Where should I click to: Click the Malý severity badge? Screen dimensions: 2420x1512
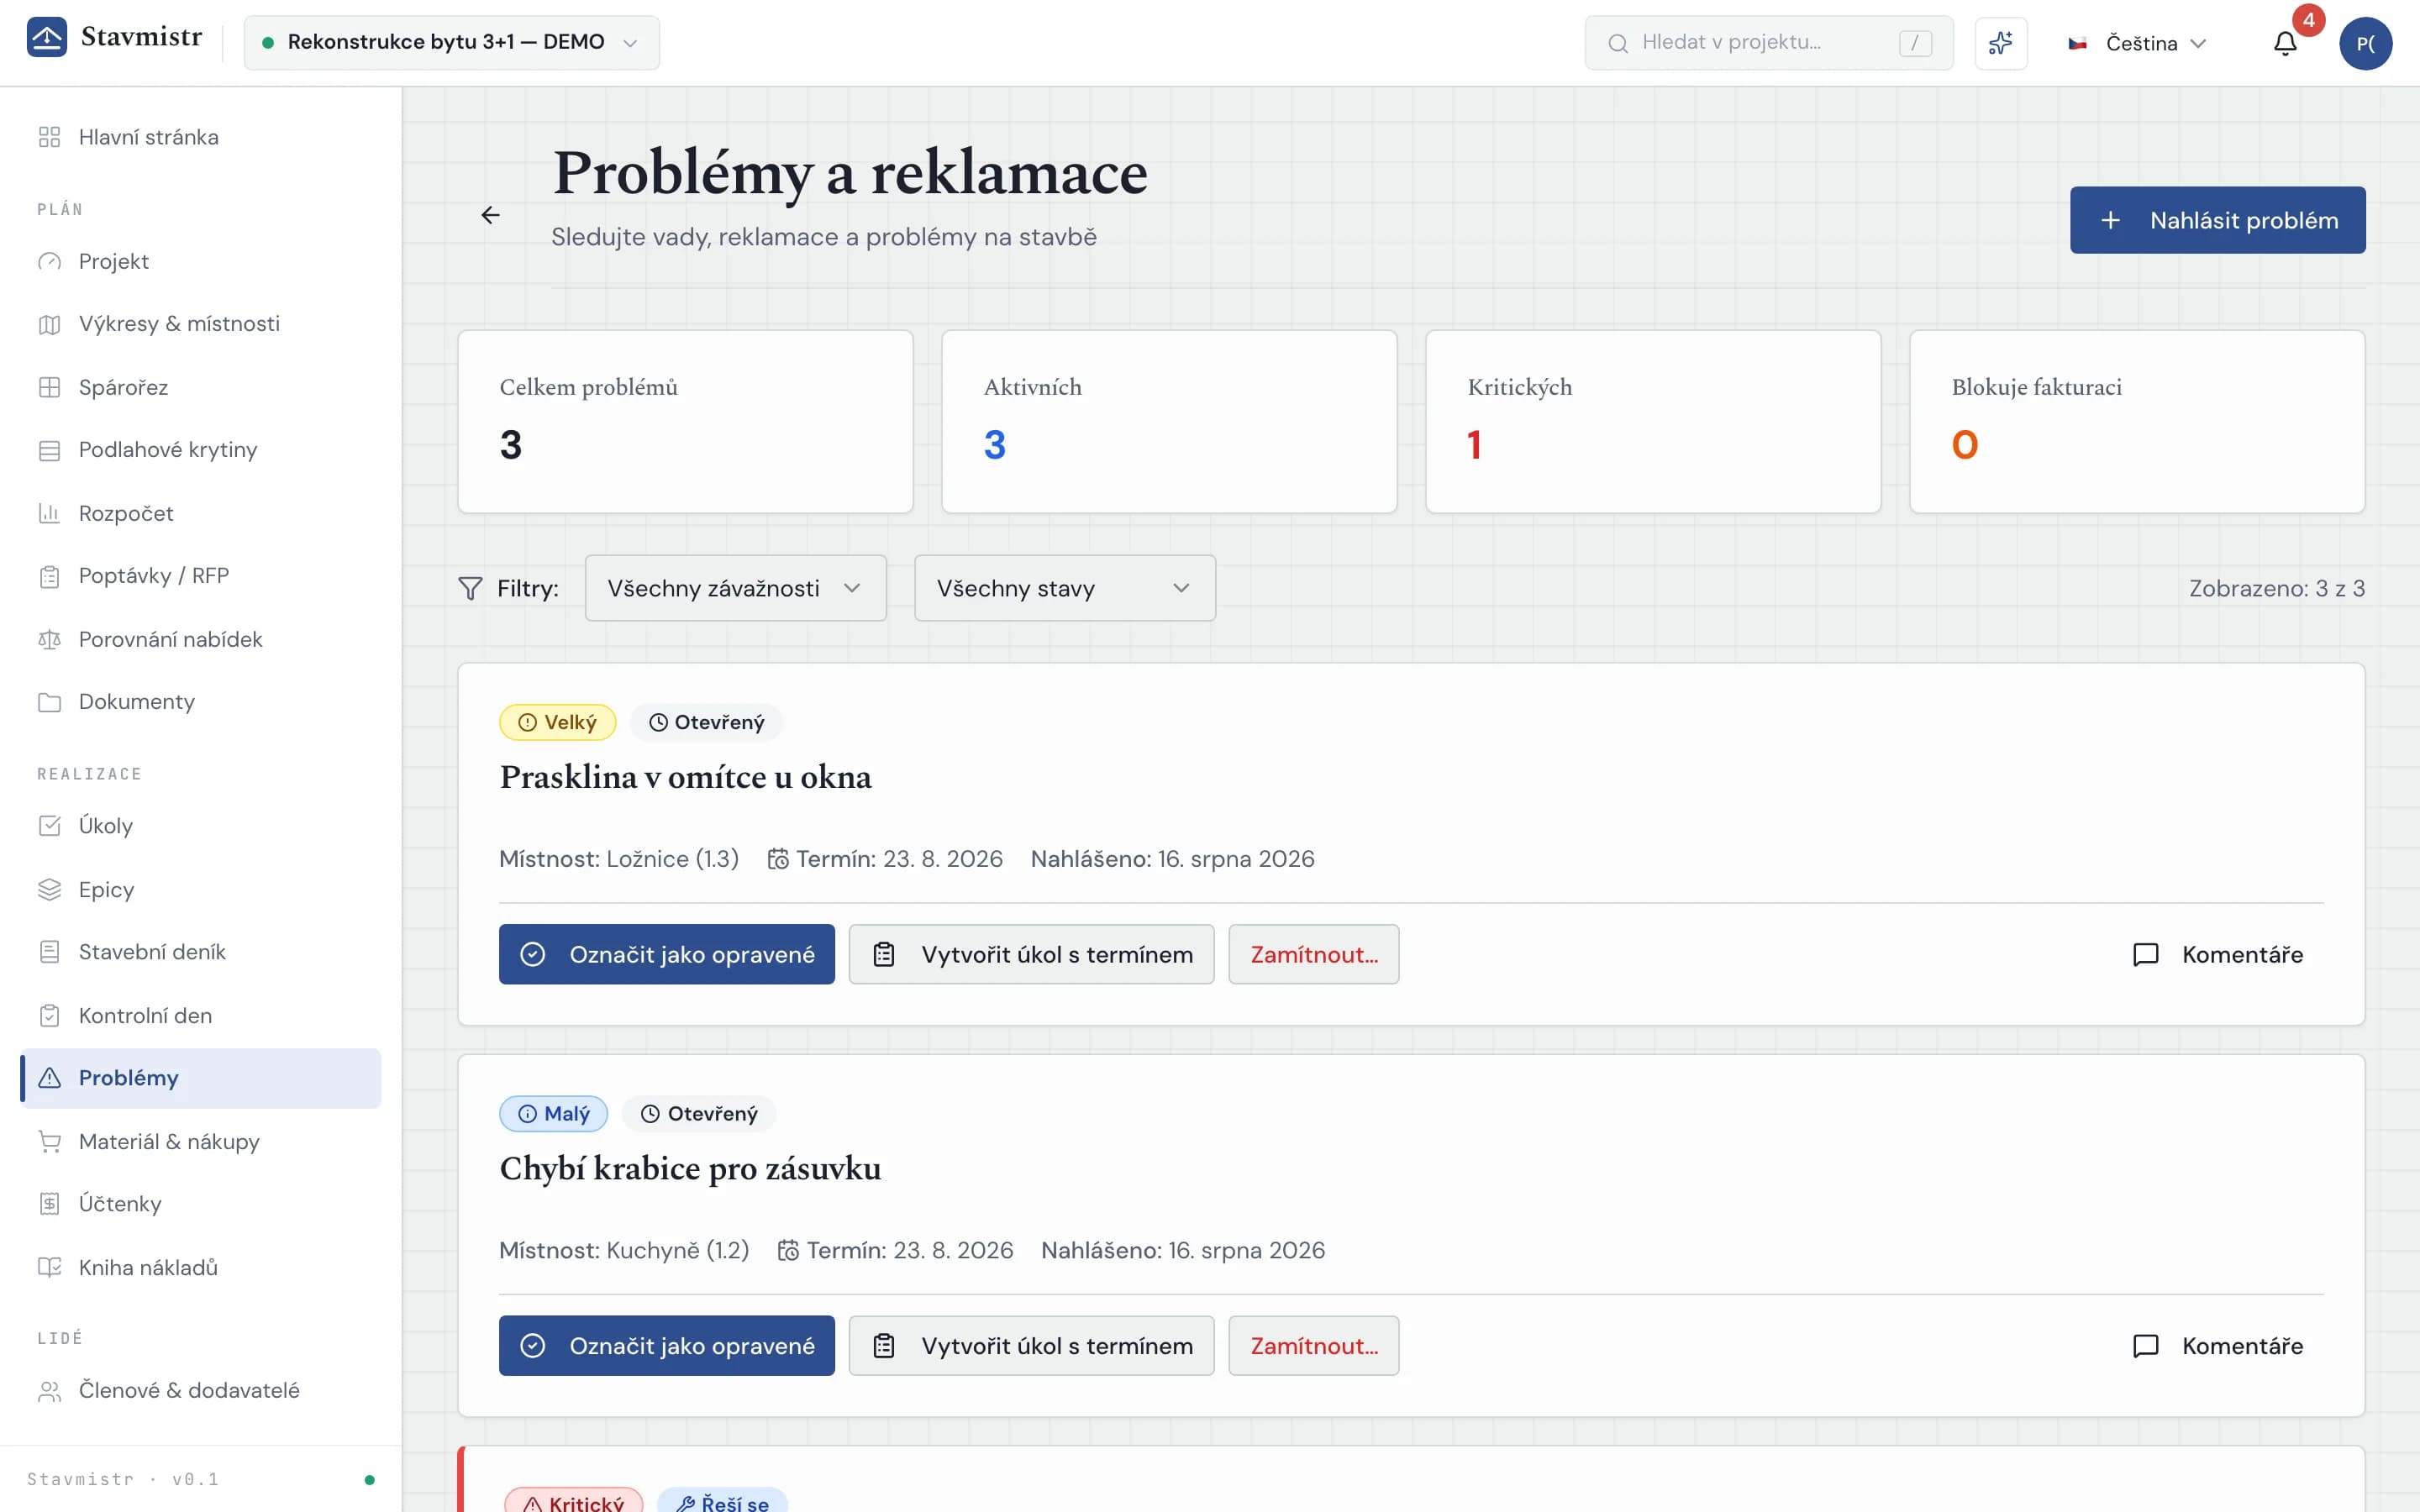pos(553,1113)
